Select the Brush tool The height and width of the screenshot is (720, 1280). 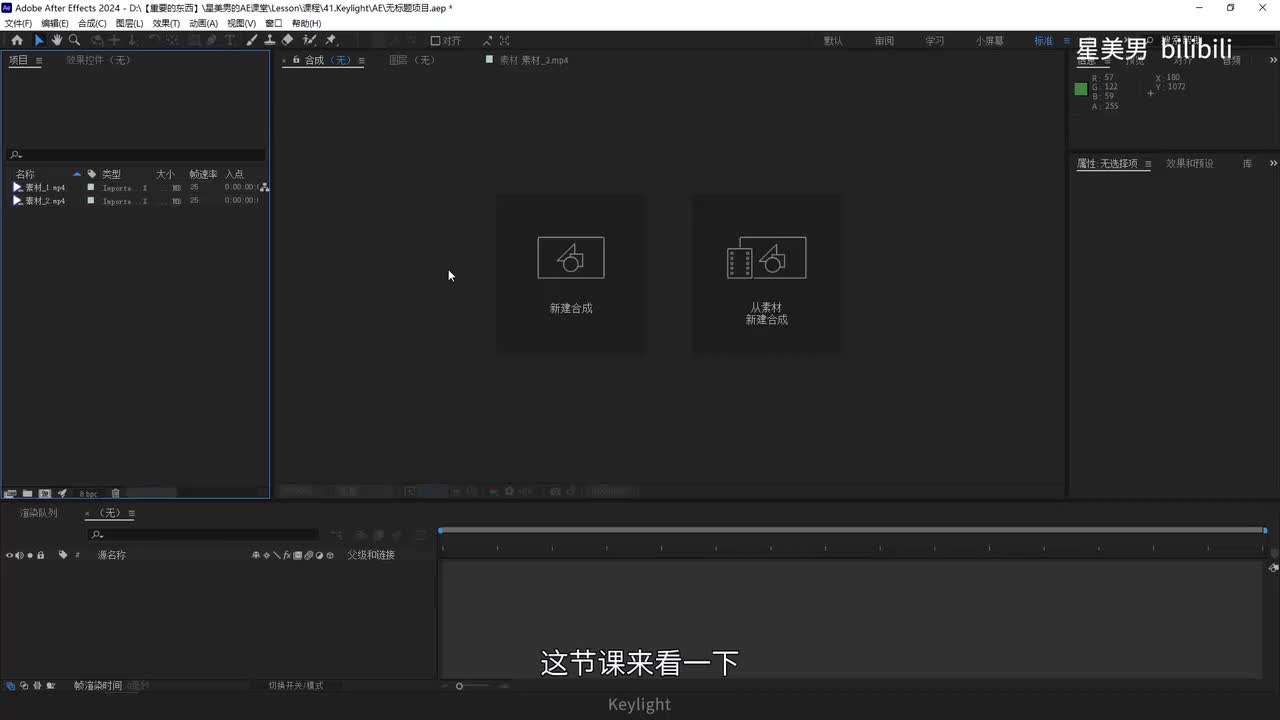click(252, 41)
